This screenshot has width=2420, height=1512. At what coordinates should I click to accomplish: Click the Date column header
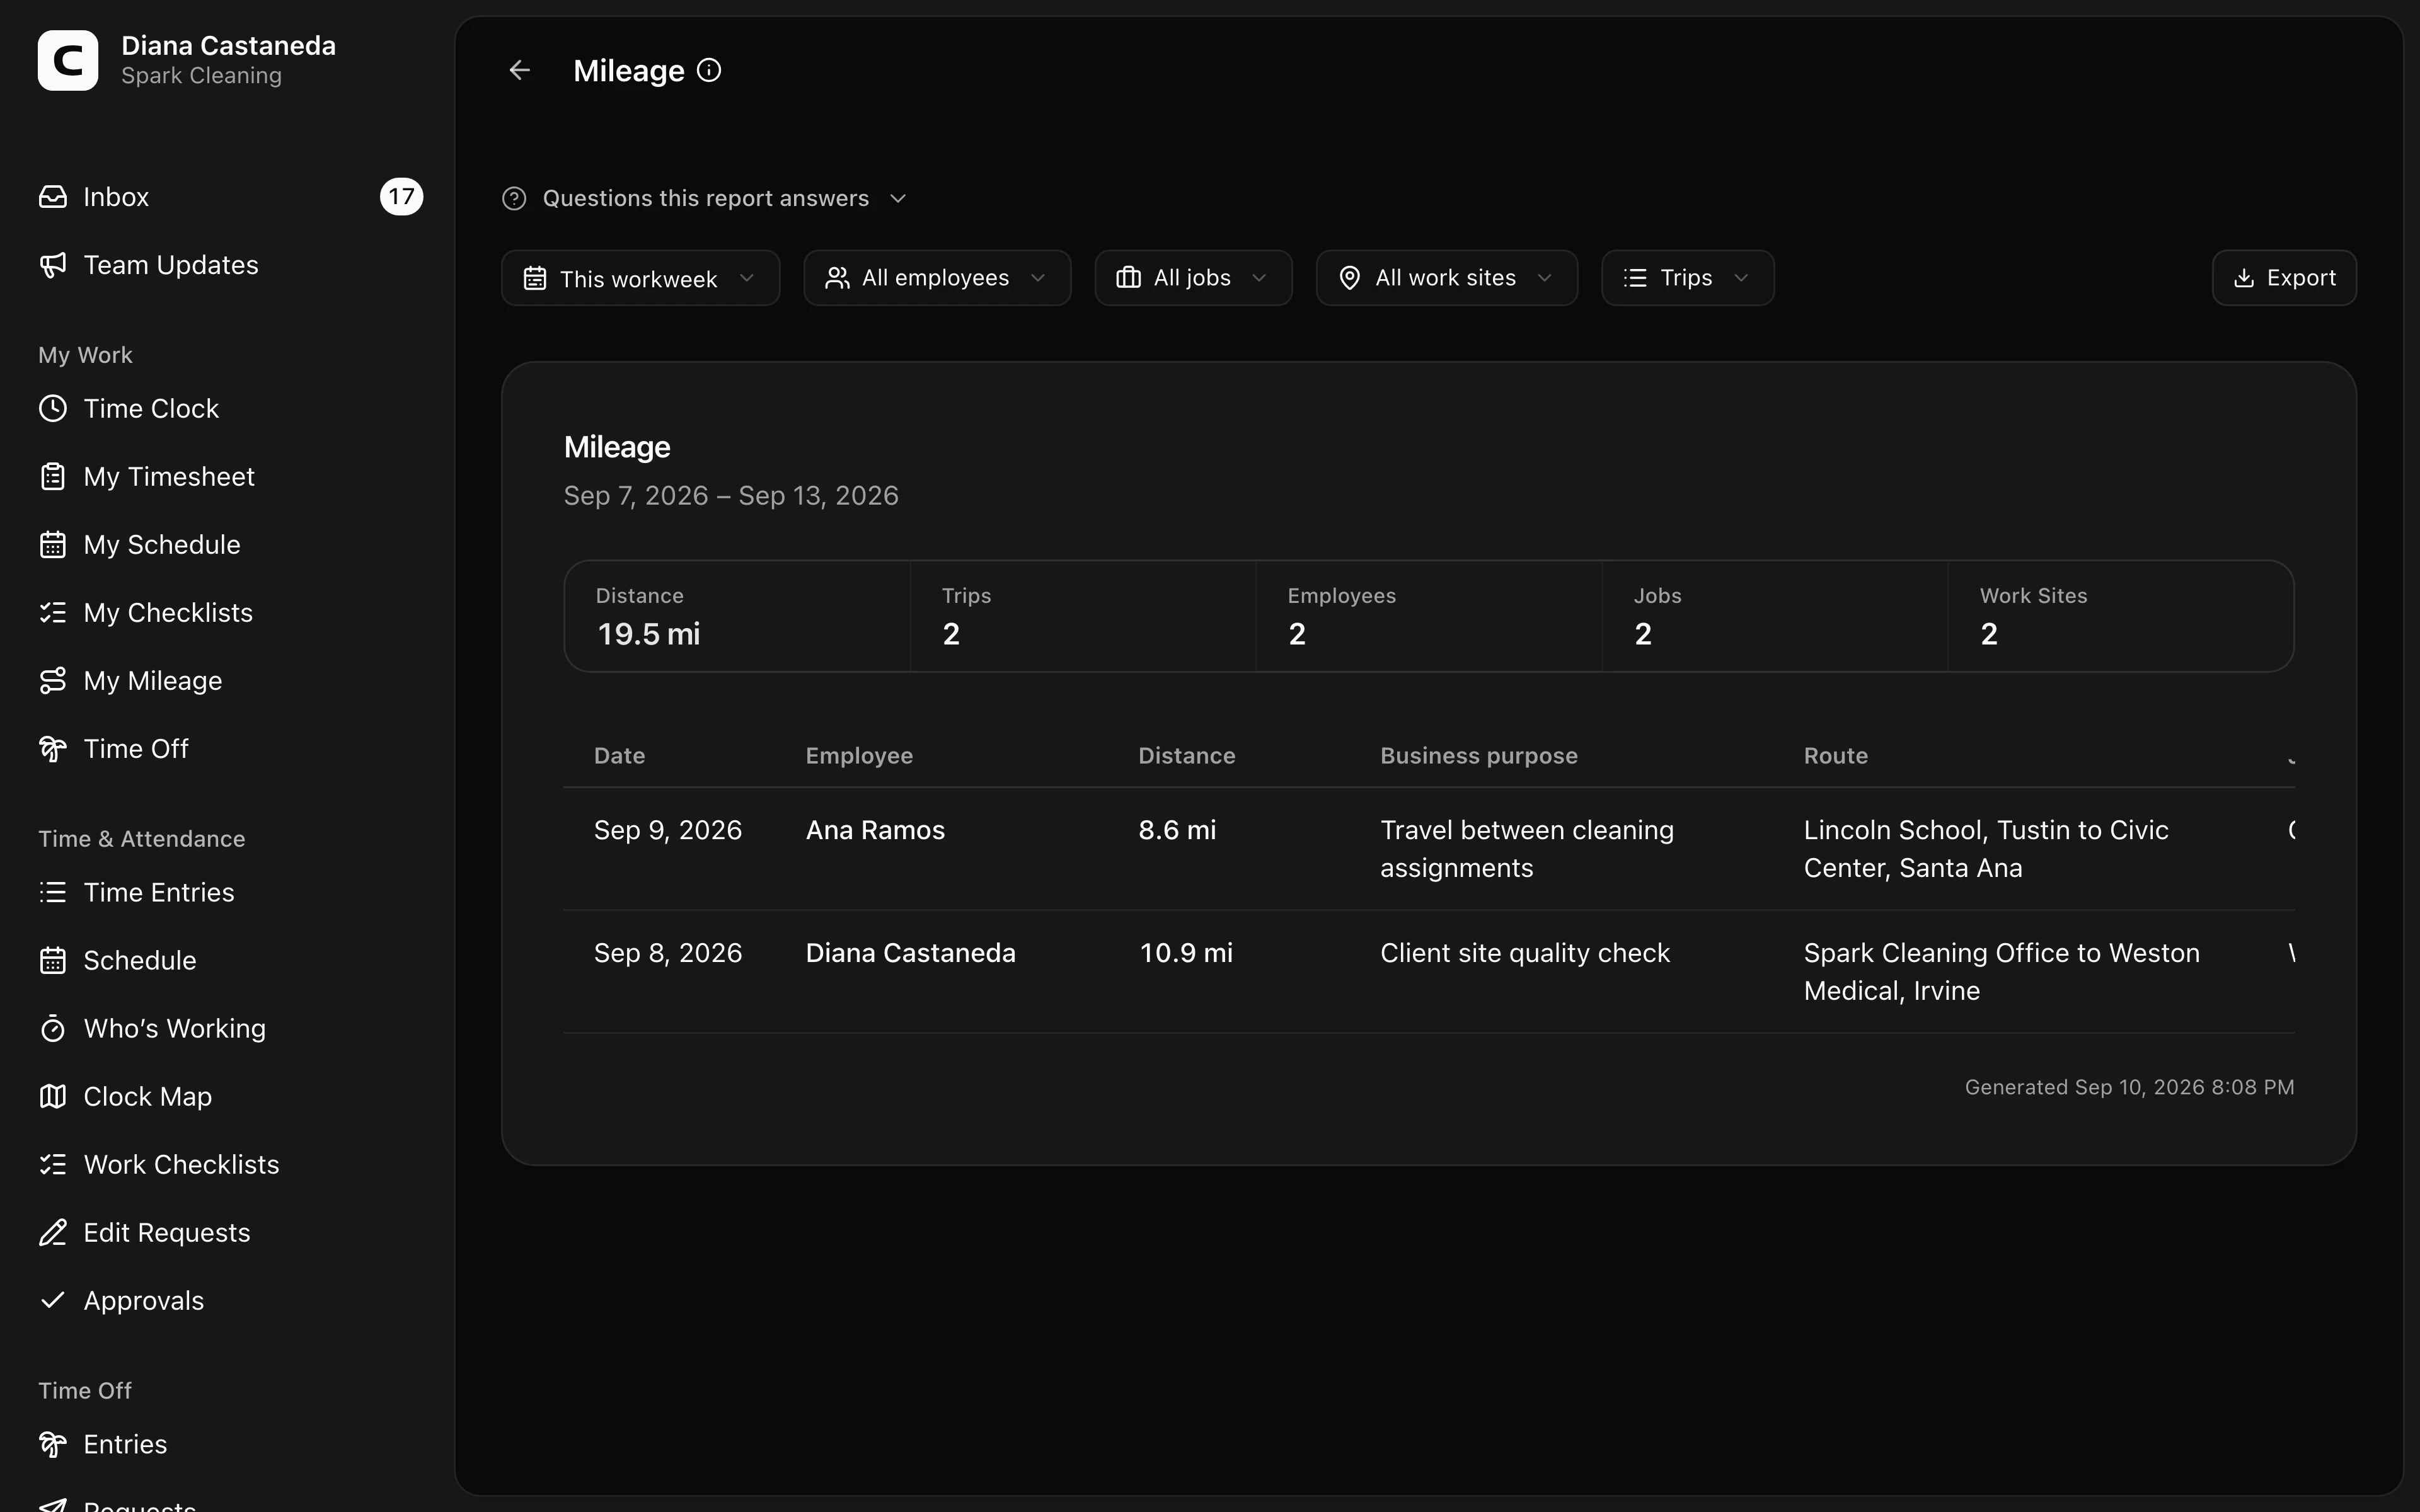click(x=619, y=756)
